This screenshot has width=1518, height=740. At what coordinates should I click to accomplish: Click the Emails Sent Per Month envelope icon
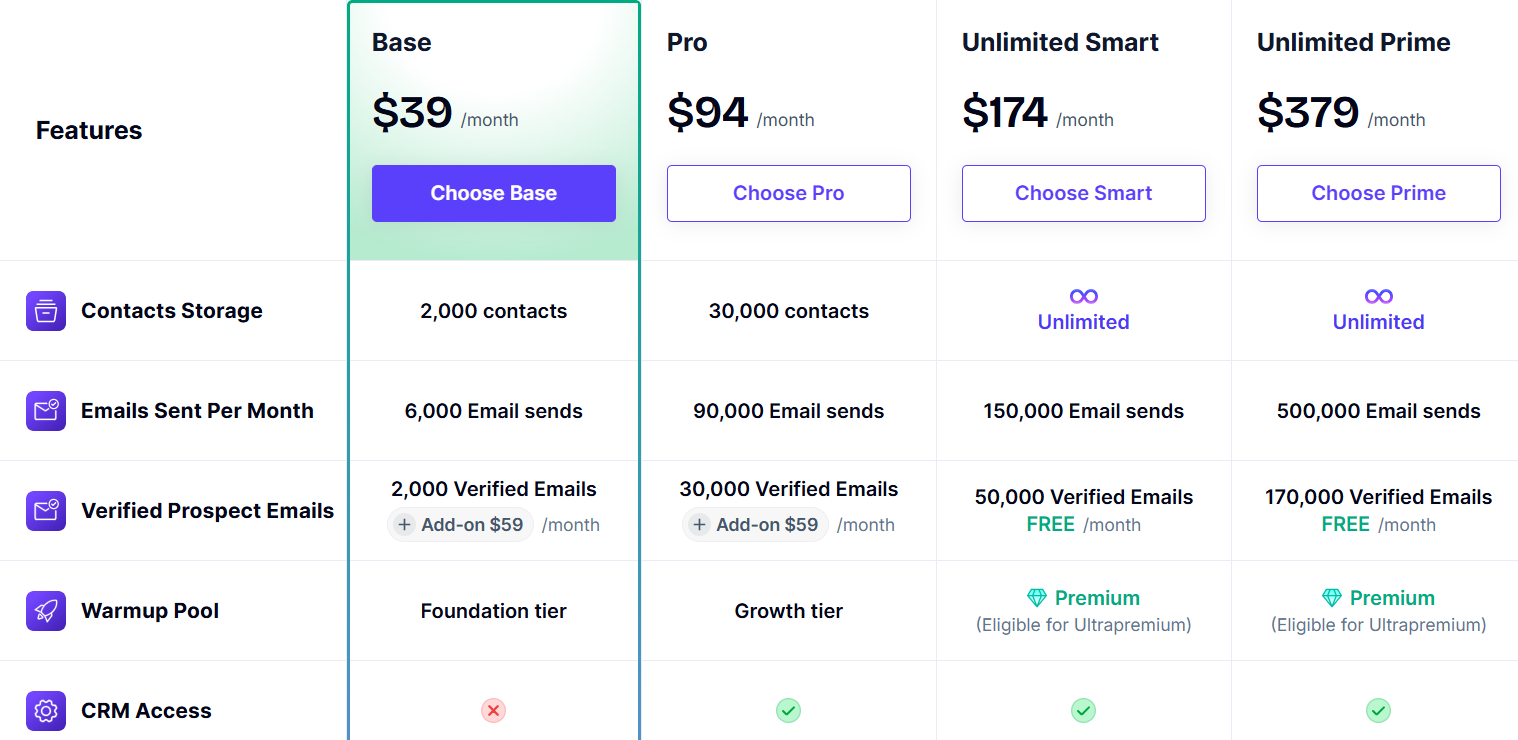click(45, 410)
